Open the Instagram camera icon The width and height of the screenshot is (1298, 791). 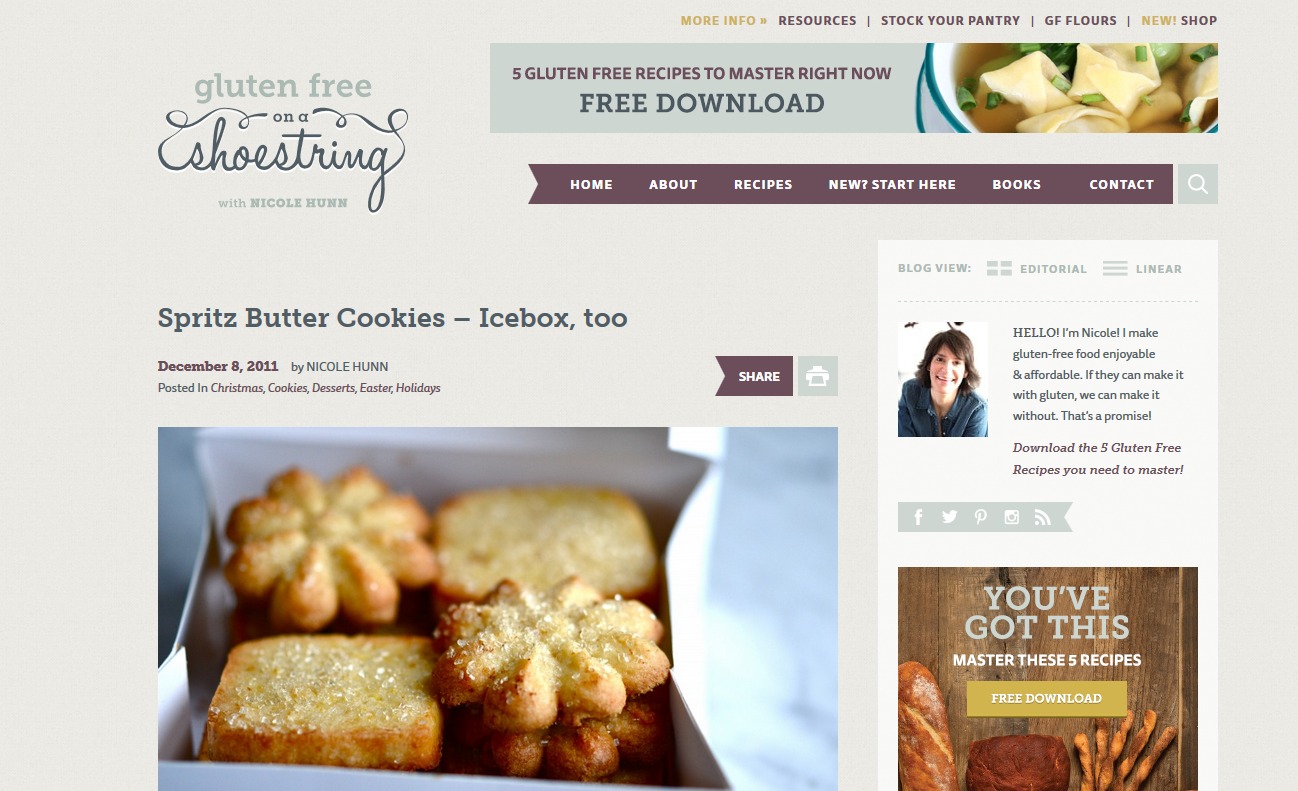[x=1011, y=517]
